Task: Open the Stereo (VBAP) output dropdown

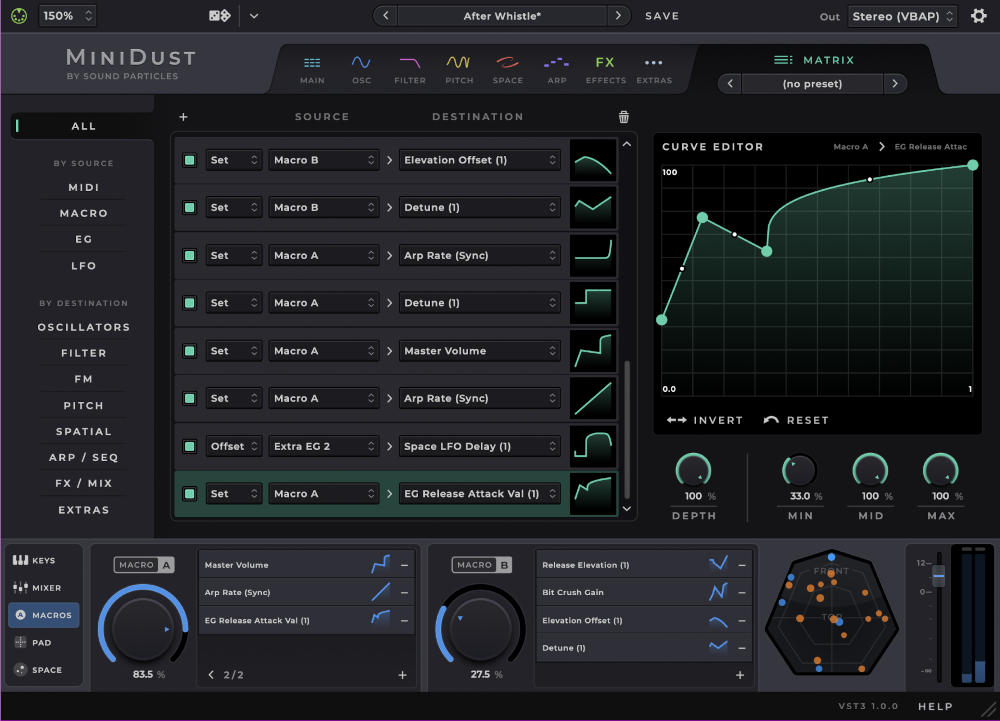Action: point(902,15)
